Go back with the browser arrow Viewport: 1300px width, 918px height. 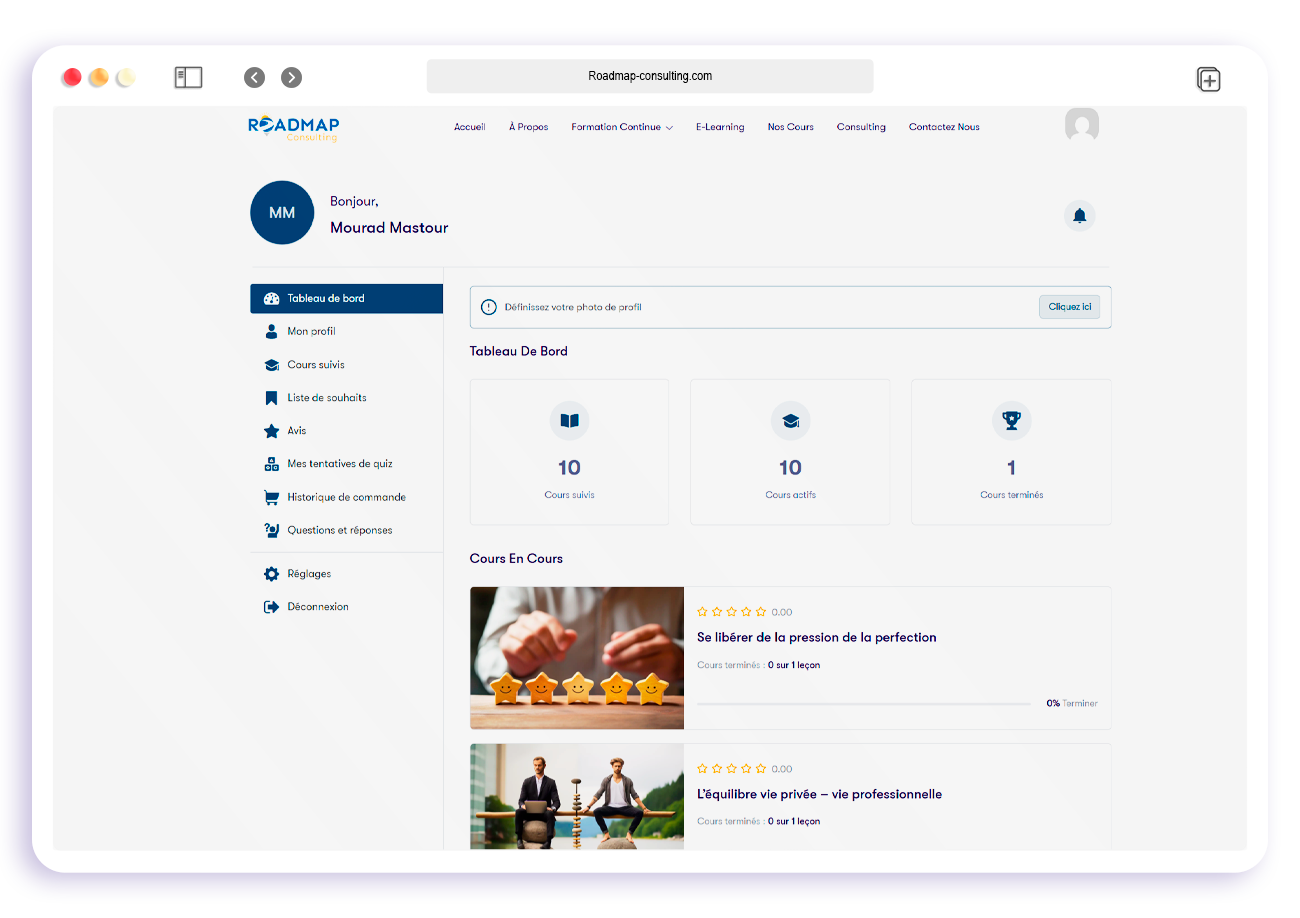coord(255,77)
